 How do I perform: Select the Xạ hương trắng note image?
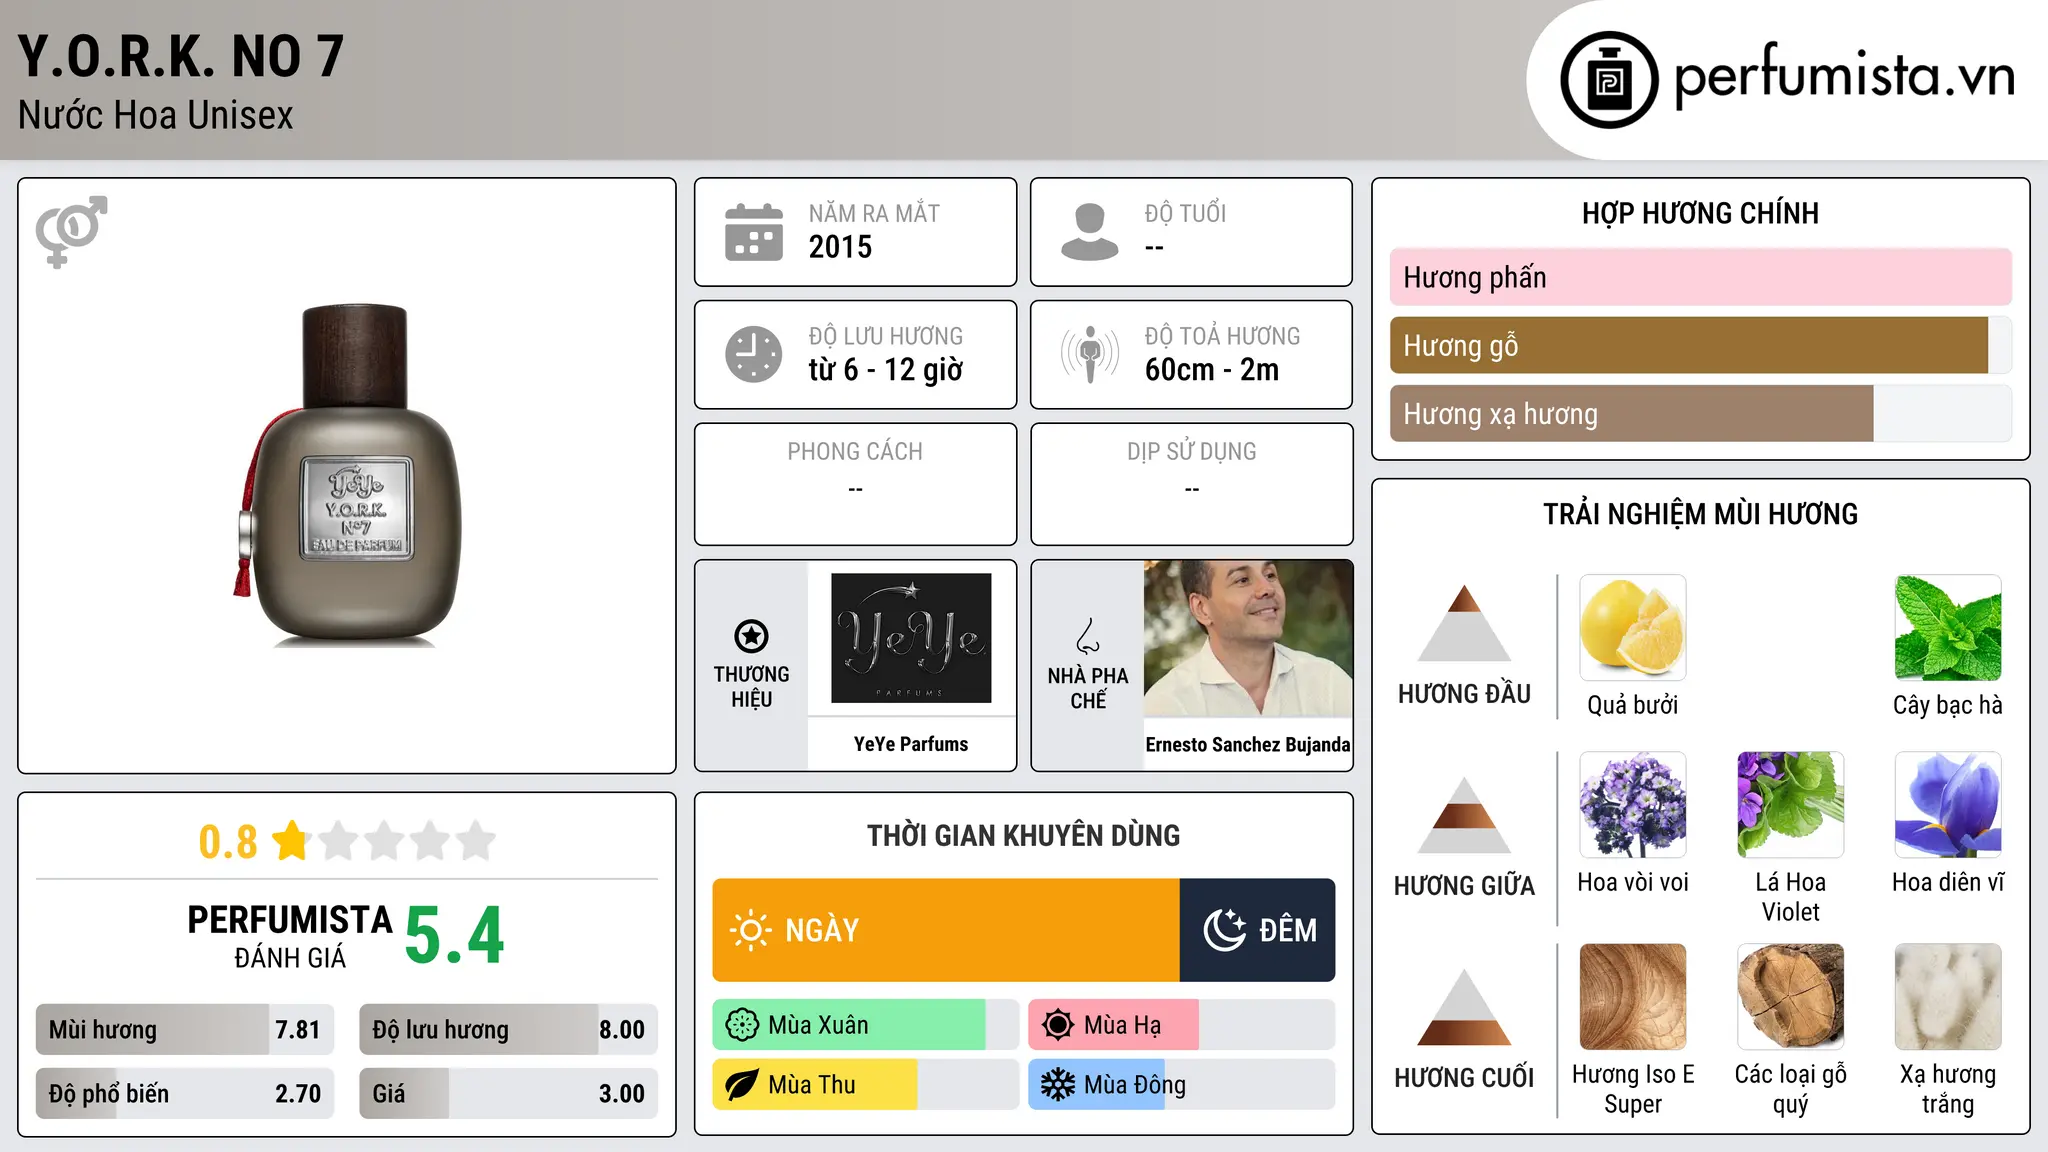[1948, 997]
